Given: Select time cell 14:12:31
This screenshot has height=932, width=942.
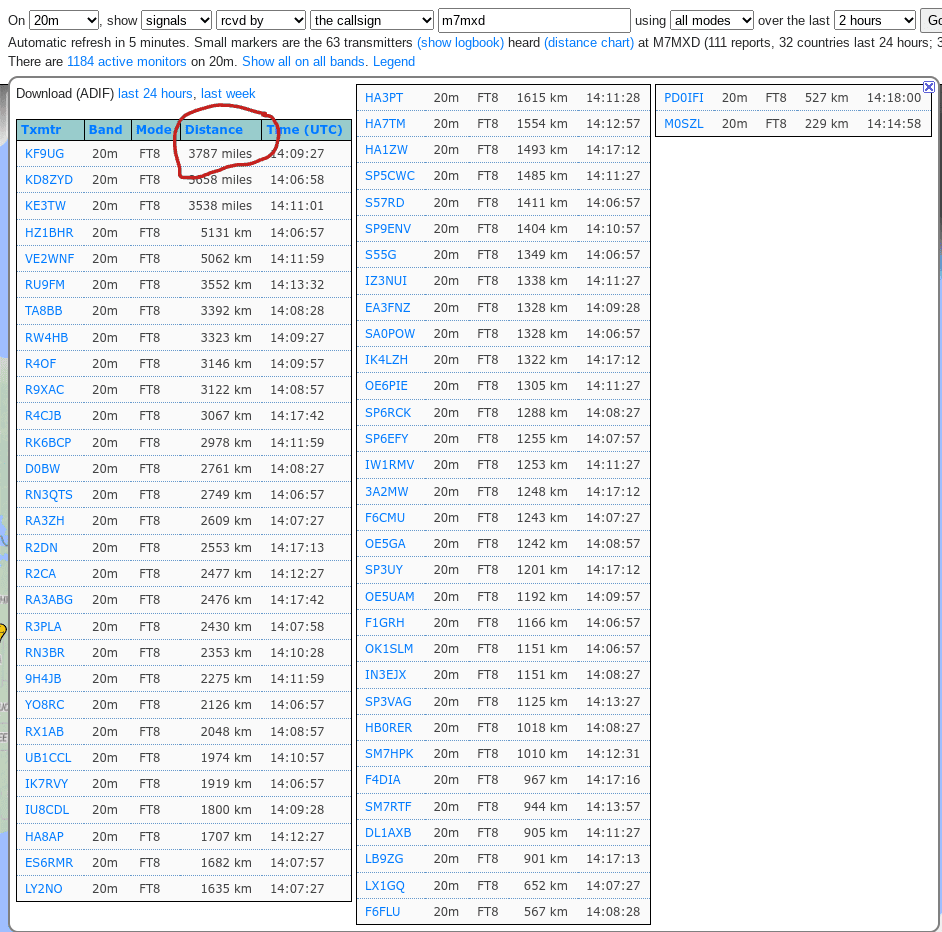Looking at the screenshot, I should (x=613, y=754).
